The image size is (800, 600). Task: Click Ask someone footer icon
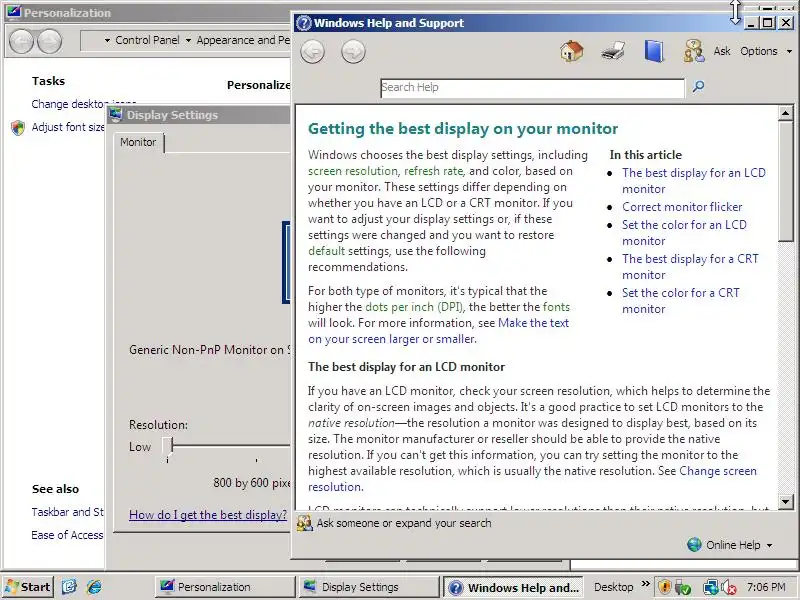(x=304, y=523)
